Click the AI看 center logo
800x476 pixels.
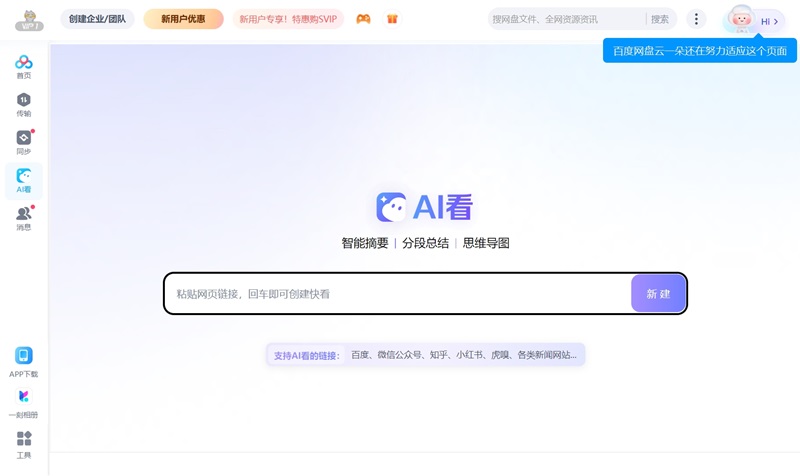tap(424, 207)
